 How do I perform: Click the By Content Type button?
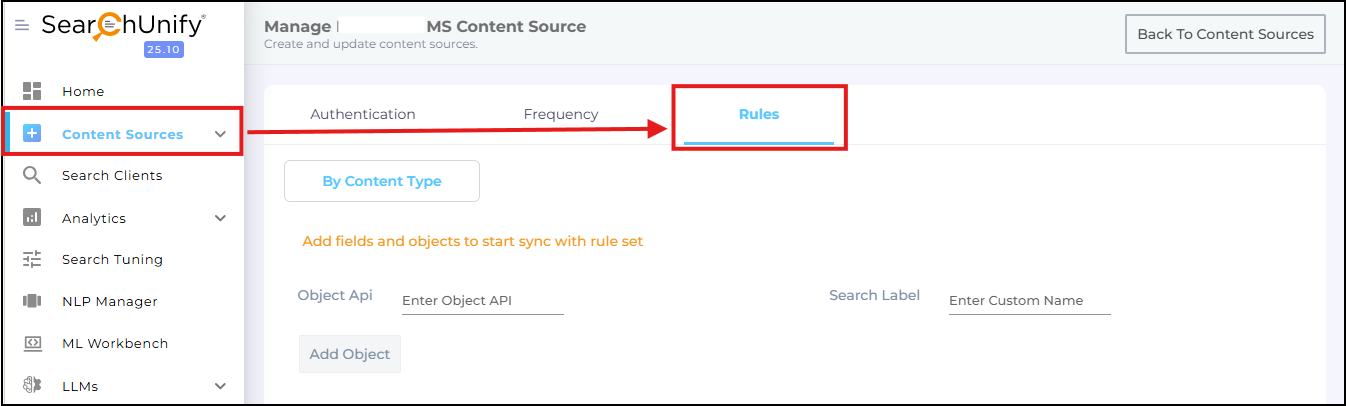382,181
